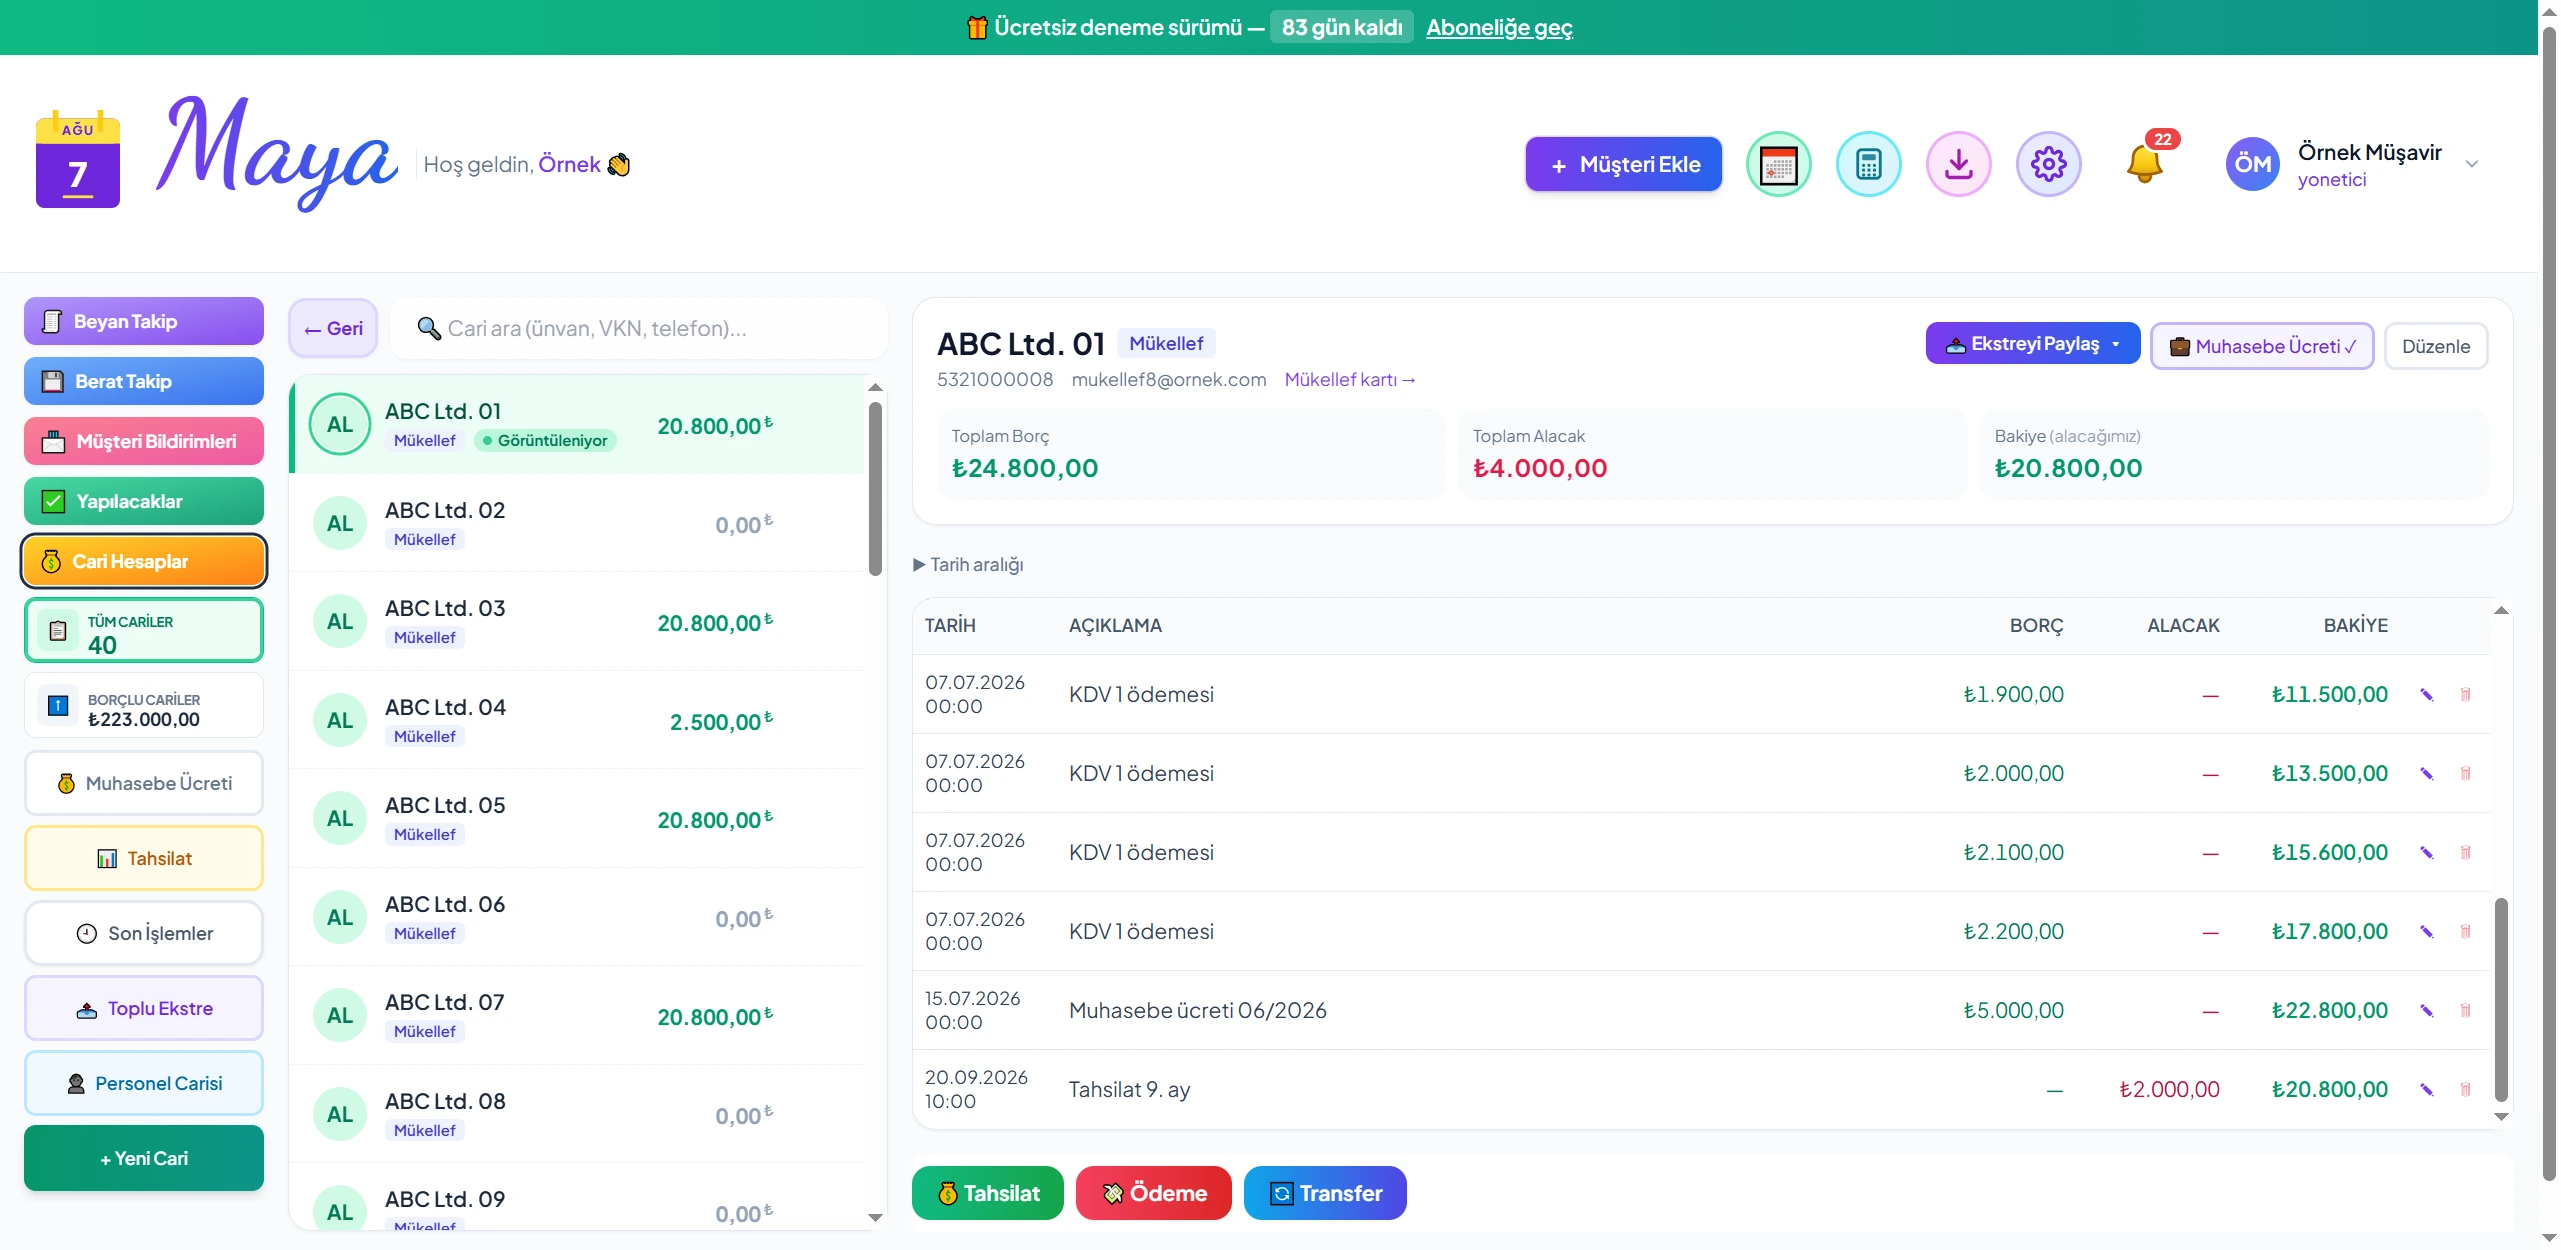Focus the Cari ara search field
The width and height of the screenshot is (2561, 1250).
coord(639,328)
